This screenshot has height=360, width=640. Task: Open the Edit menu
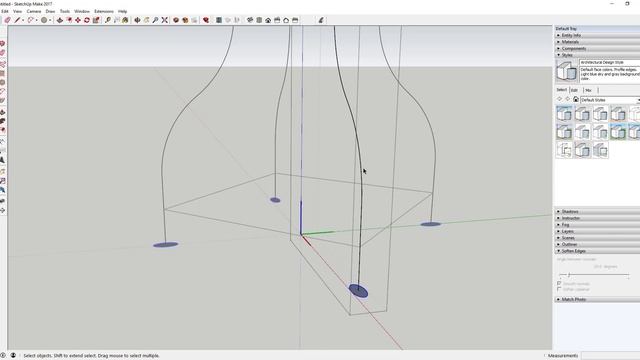(4, 11)
